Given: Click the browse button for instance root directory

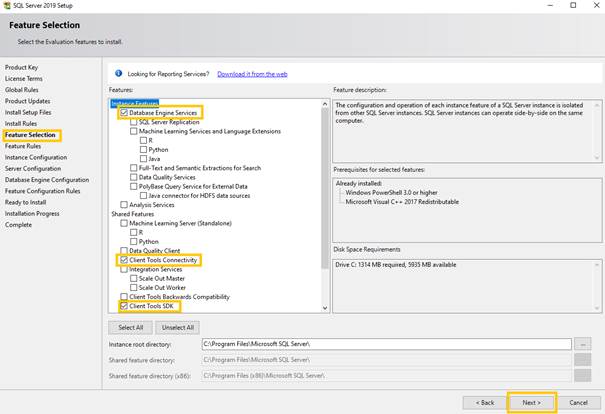Looking at the screenshot, I should (x=583, y=344).
